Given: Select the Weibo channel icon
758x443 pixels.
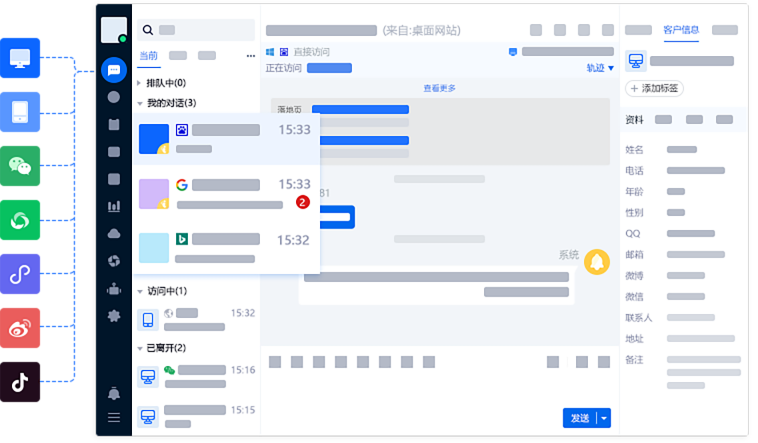Looking at the screenshot, I should [x=20, y=328].
